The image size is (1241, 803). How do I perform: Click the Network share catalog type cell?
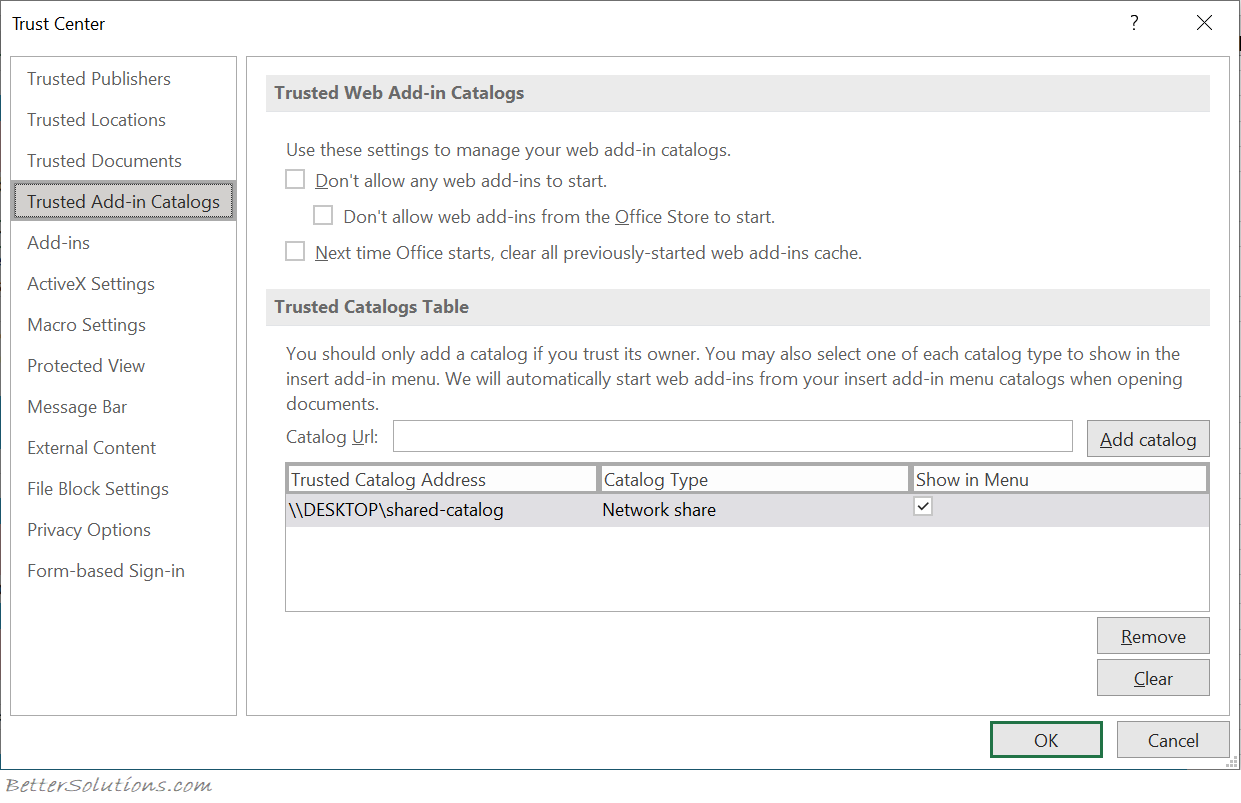[659, 510]
